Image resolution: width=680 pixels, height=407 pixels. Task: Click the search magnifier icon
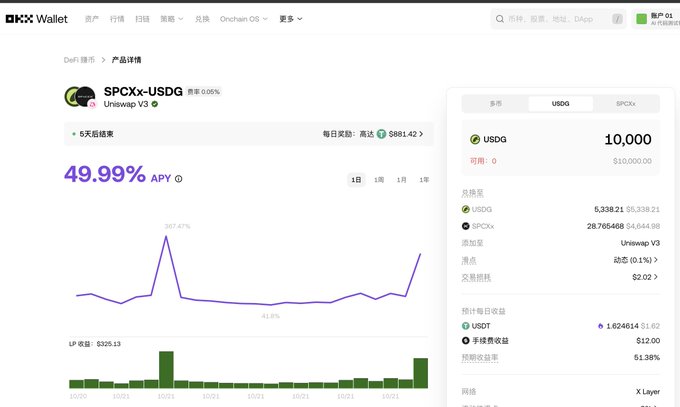click(500, 19)
